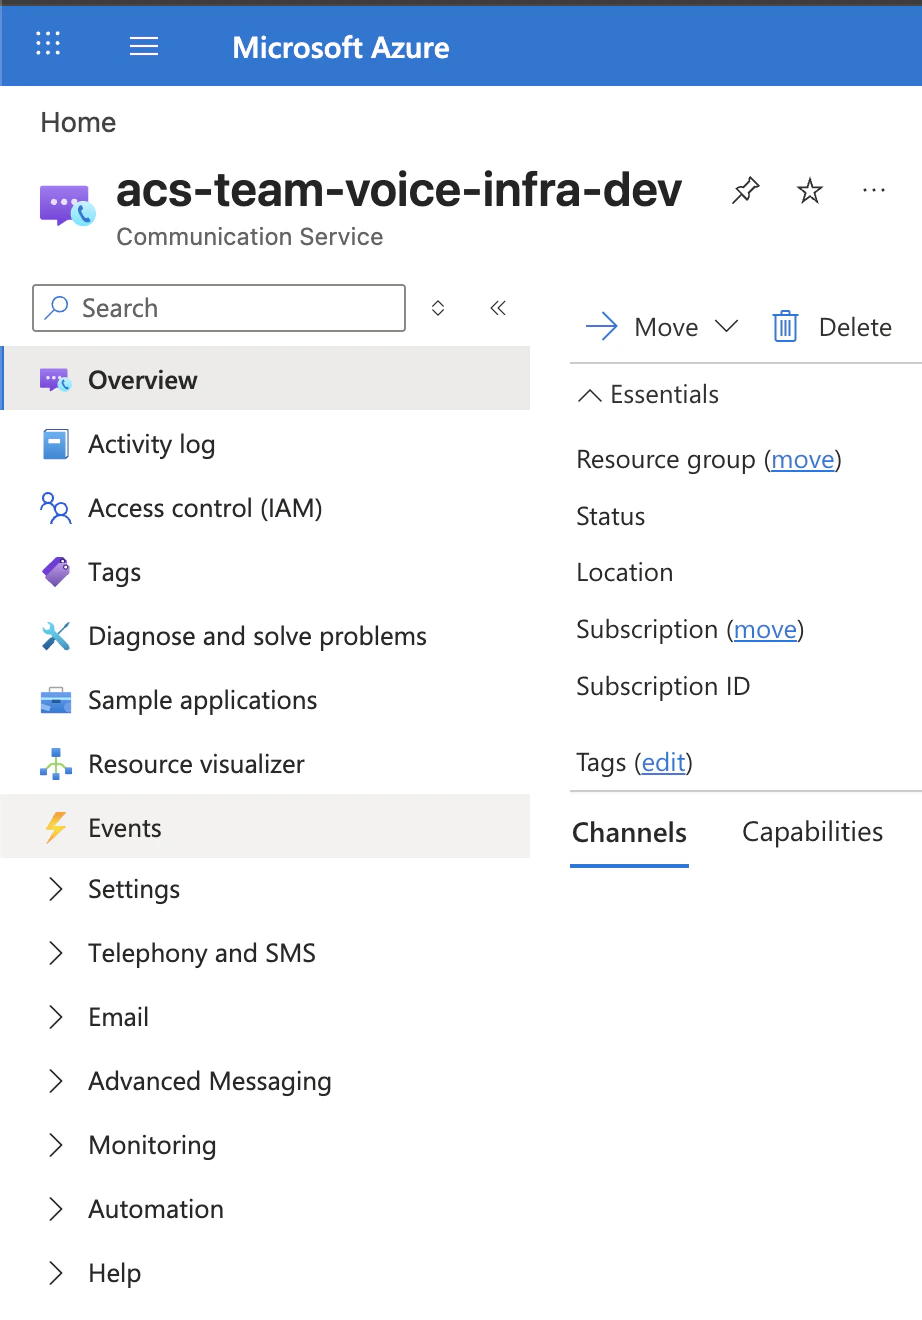The image size is (922, 1320).
Task: Click the Delete trash can icon
Action: click(x=785, y=327)
